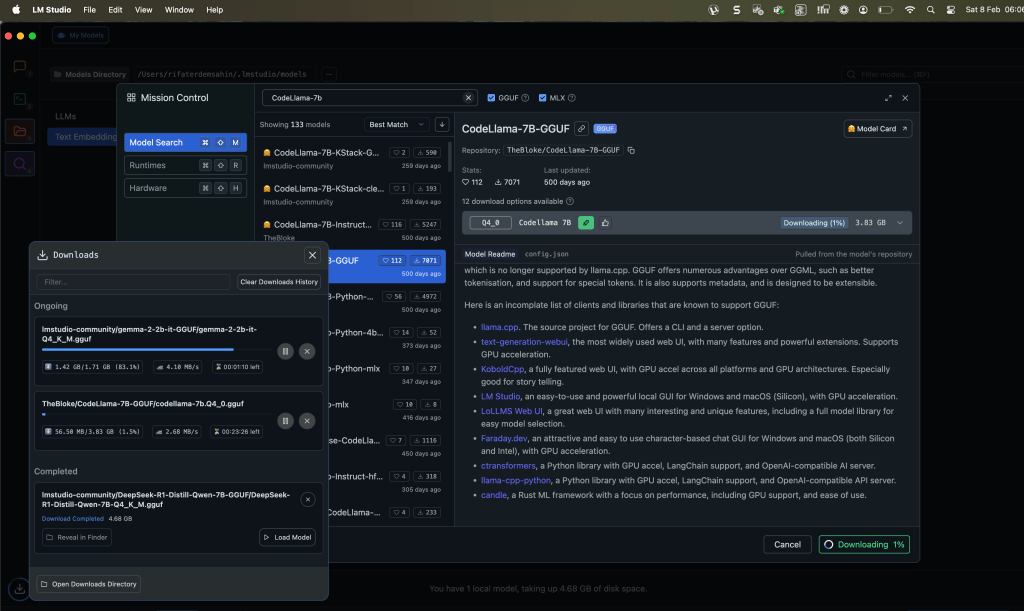Open the Wi-Fi menu bar icon
Image resolution: width=1024 pixels, height=611 pixels.
(910, 10)
